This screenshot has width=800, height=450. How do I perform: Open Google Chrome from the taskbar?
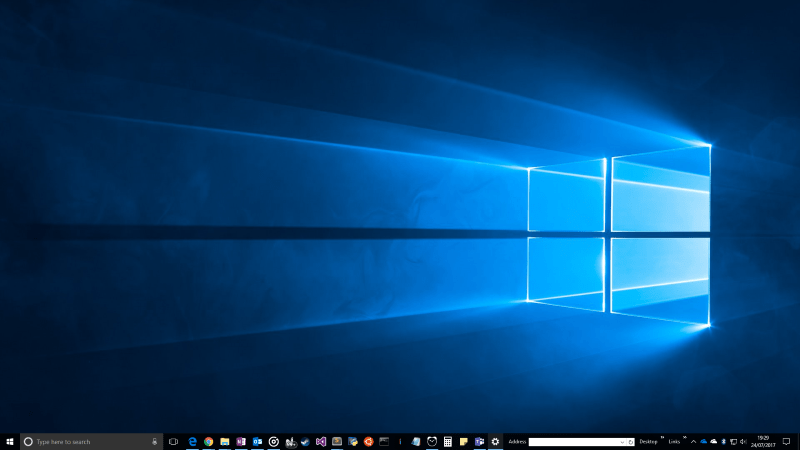209,441
